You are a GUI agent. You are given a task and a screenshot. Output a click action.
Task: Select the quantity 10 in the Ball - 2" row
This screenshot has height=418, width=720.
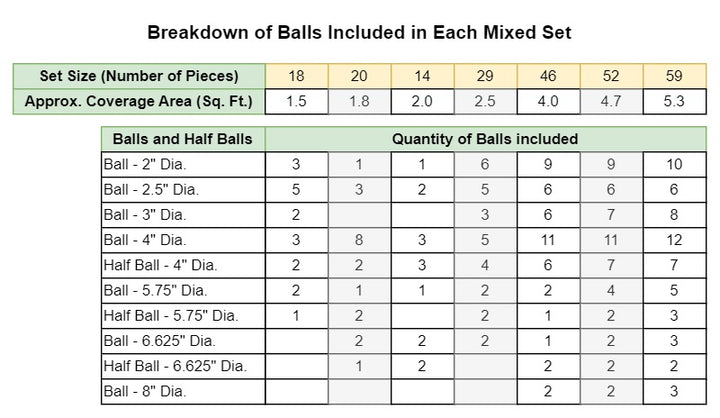[x=675, y=164]
